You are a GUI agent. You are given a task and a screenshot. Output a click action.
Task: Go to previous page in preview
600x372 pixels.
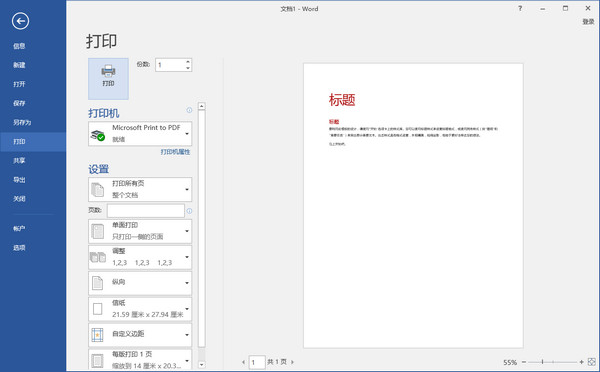(x=243, y=362)
